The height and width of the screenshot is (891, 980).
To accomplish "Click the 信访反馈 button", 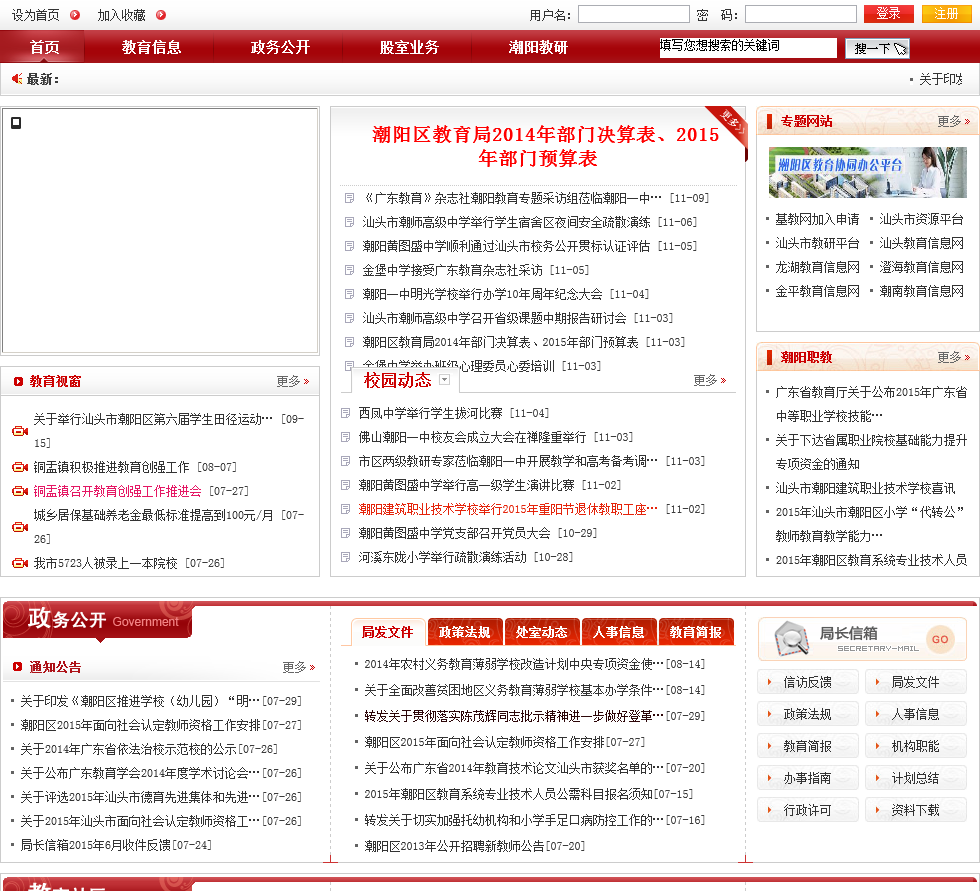I will pos(808,682).
